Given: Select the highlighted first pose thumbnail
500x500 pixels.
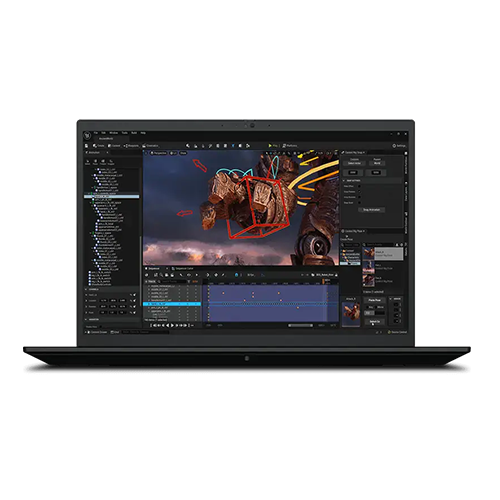Looking at the screenshot, I should pos(368,253).
